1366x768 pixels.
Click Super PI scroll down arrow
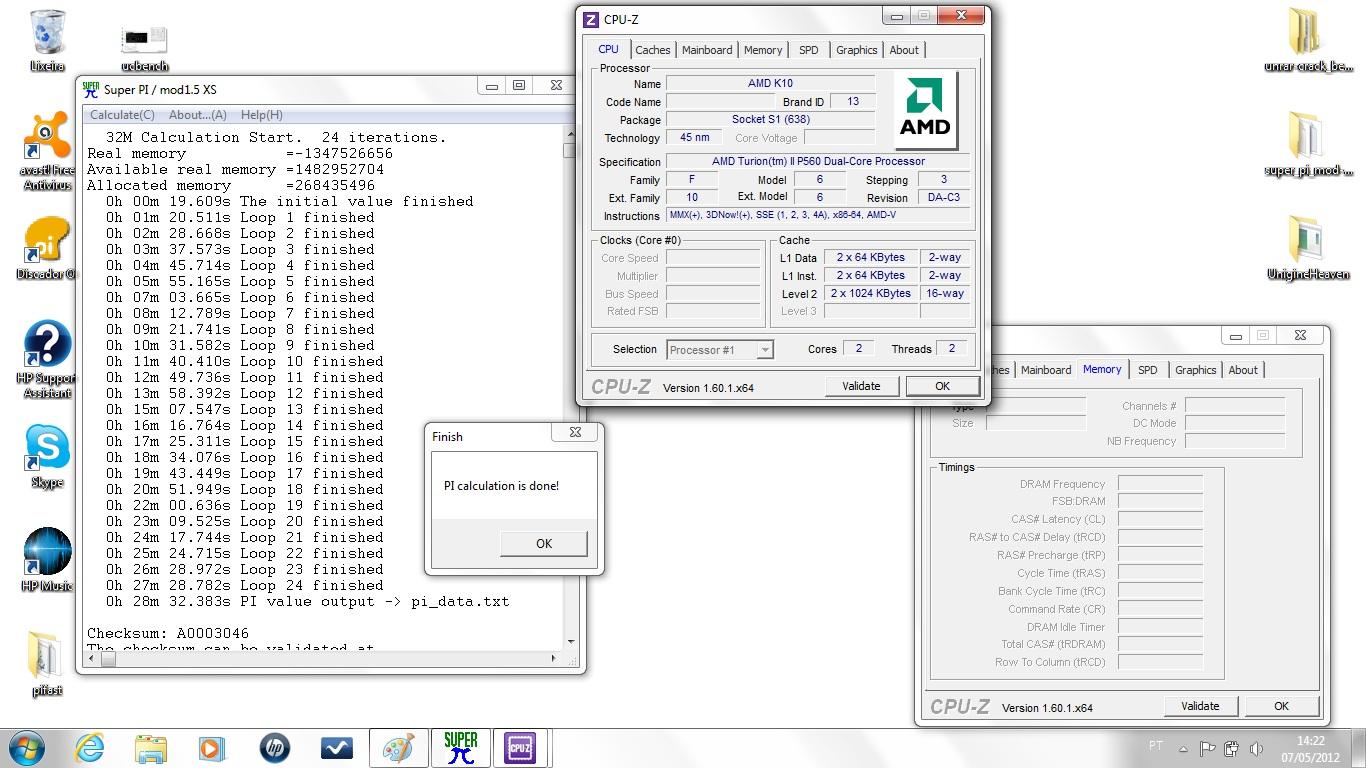tap(570, 641)
